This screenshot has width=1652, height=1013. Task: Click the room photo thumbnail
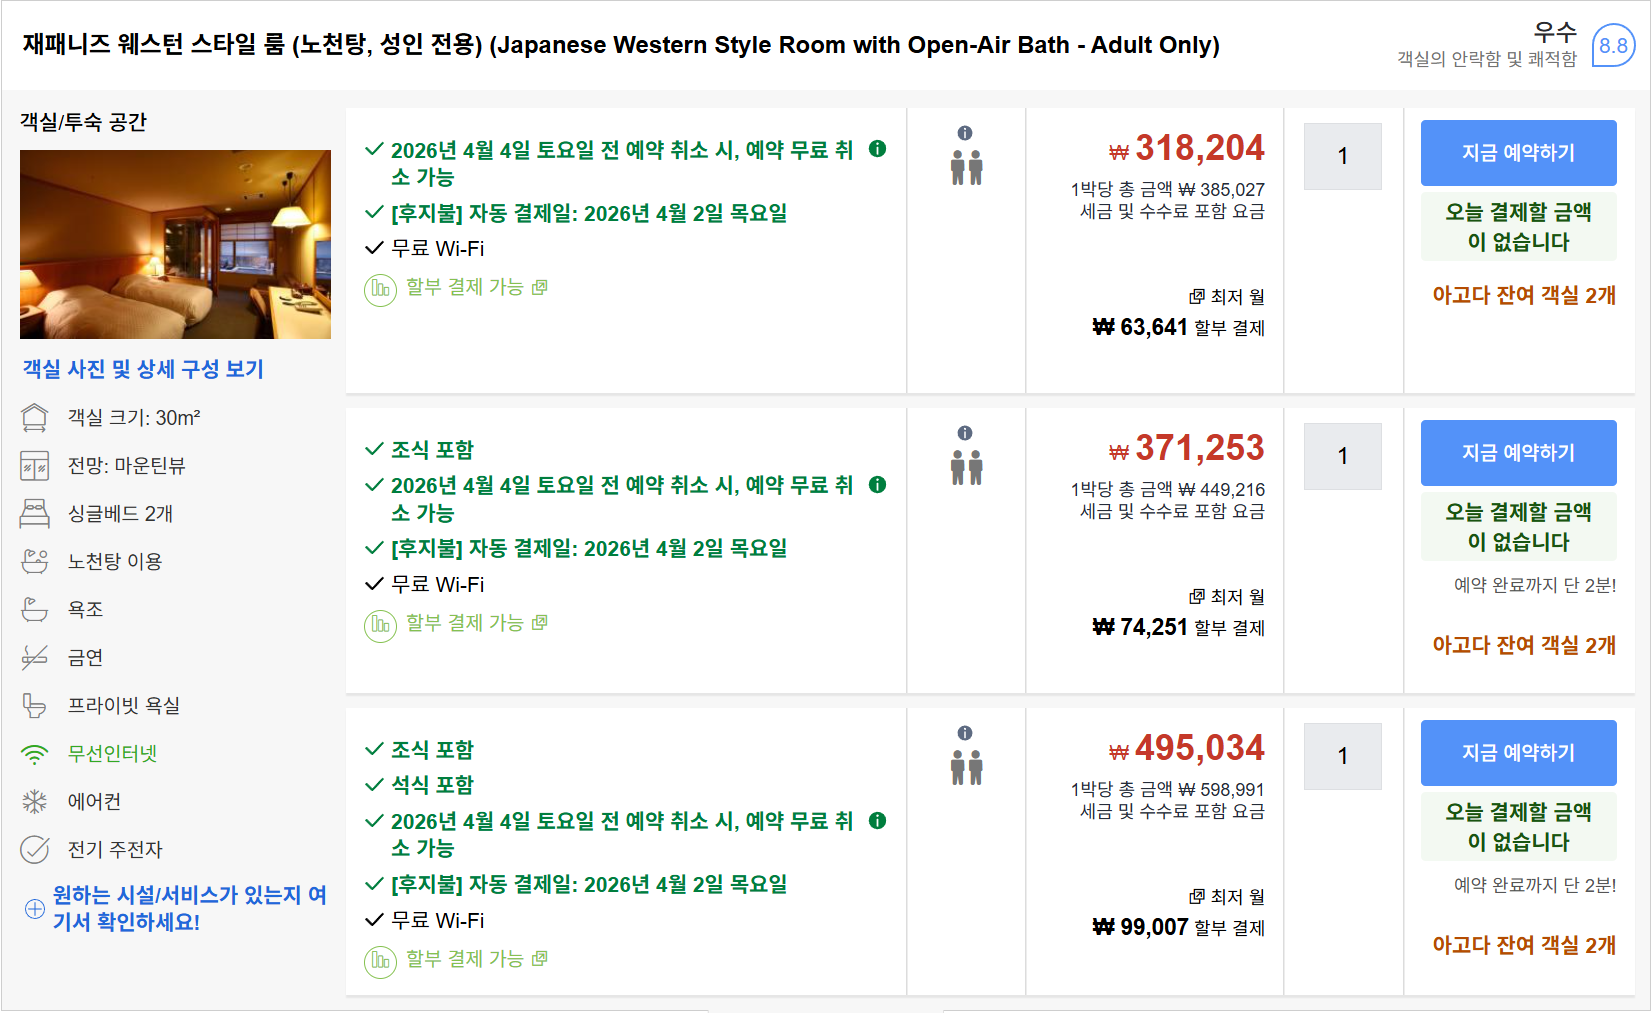[174, 244]
